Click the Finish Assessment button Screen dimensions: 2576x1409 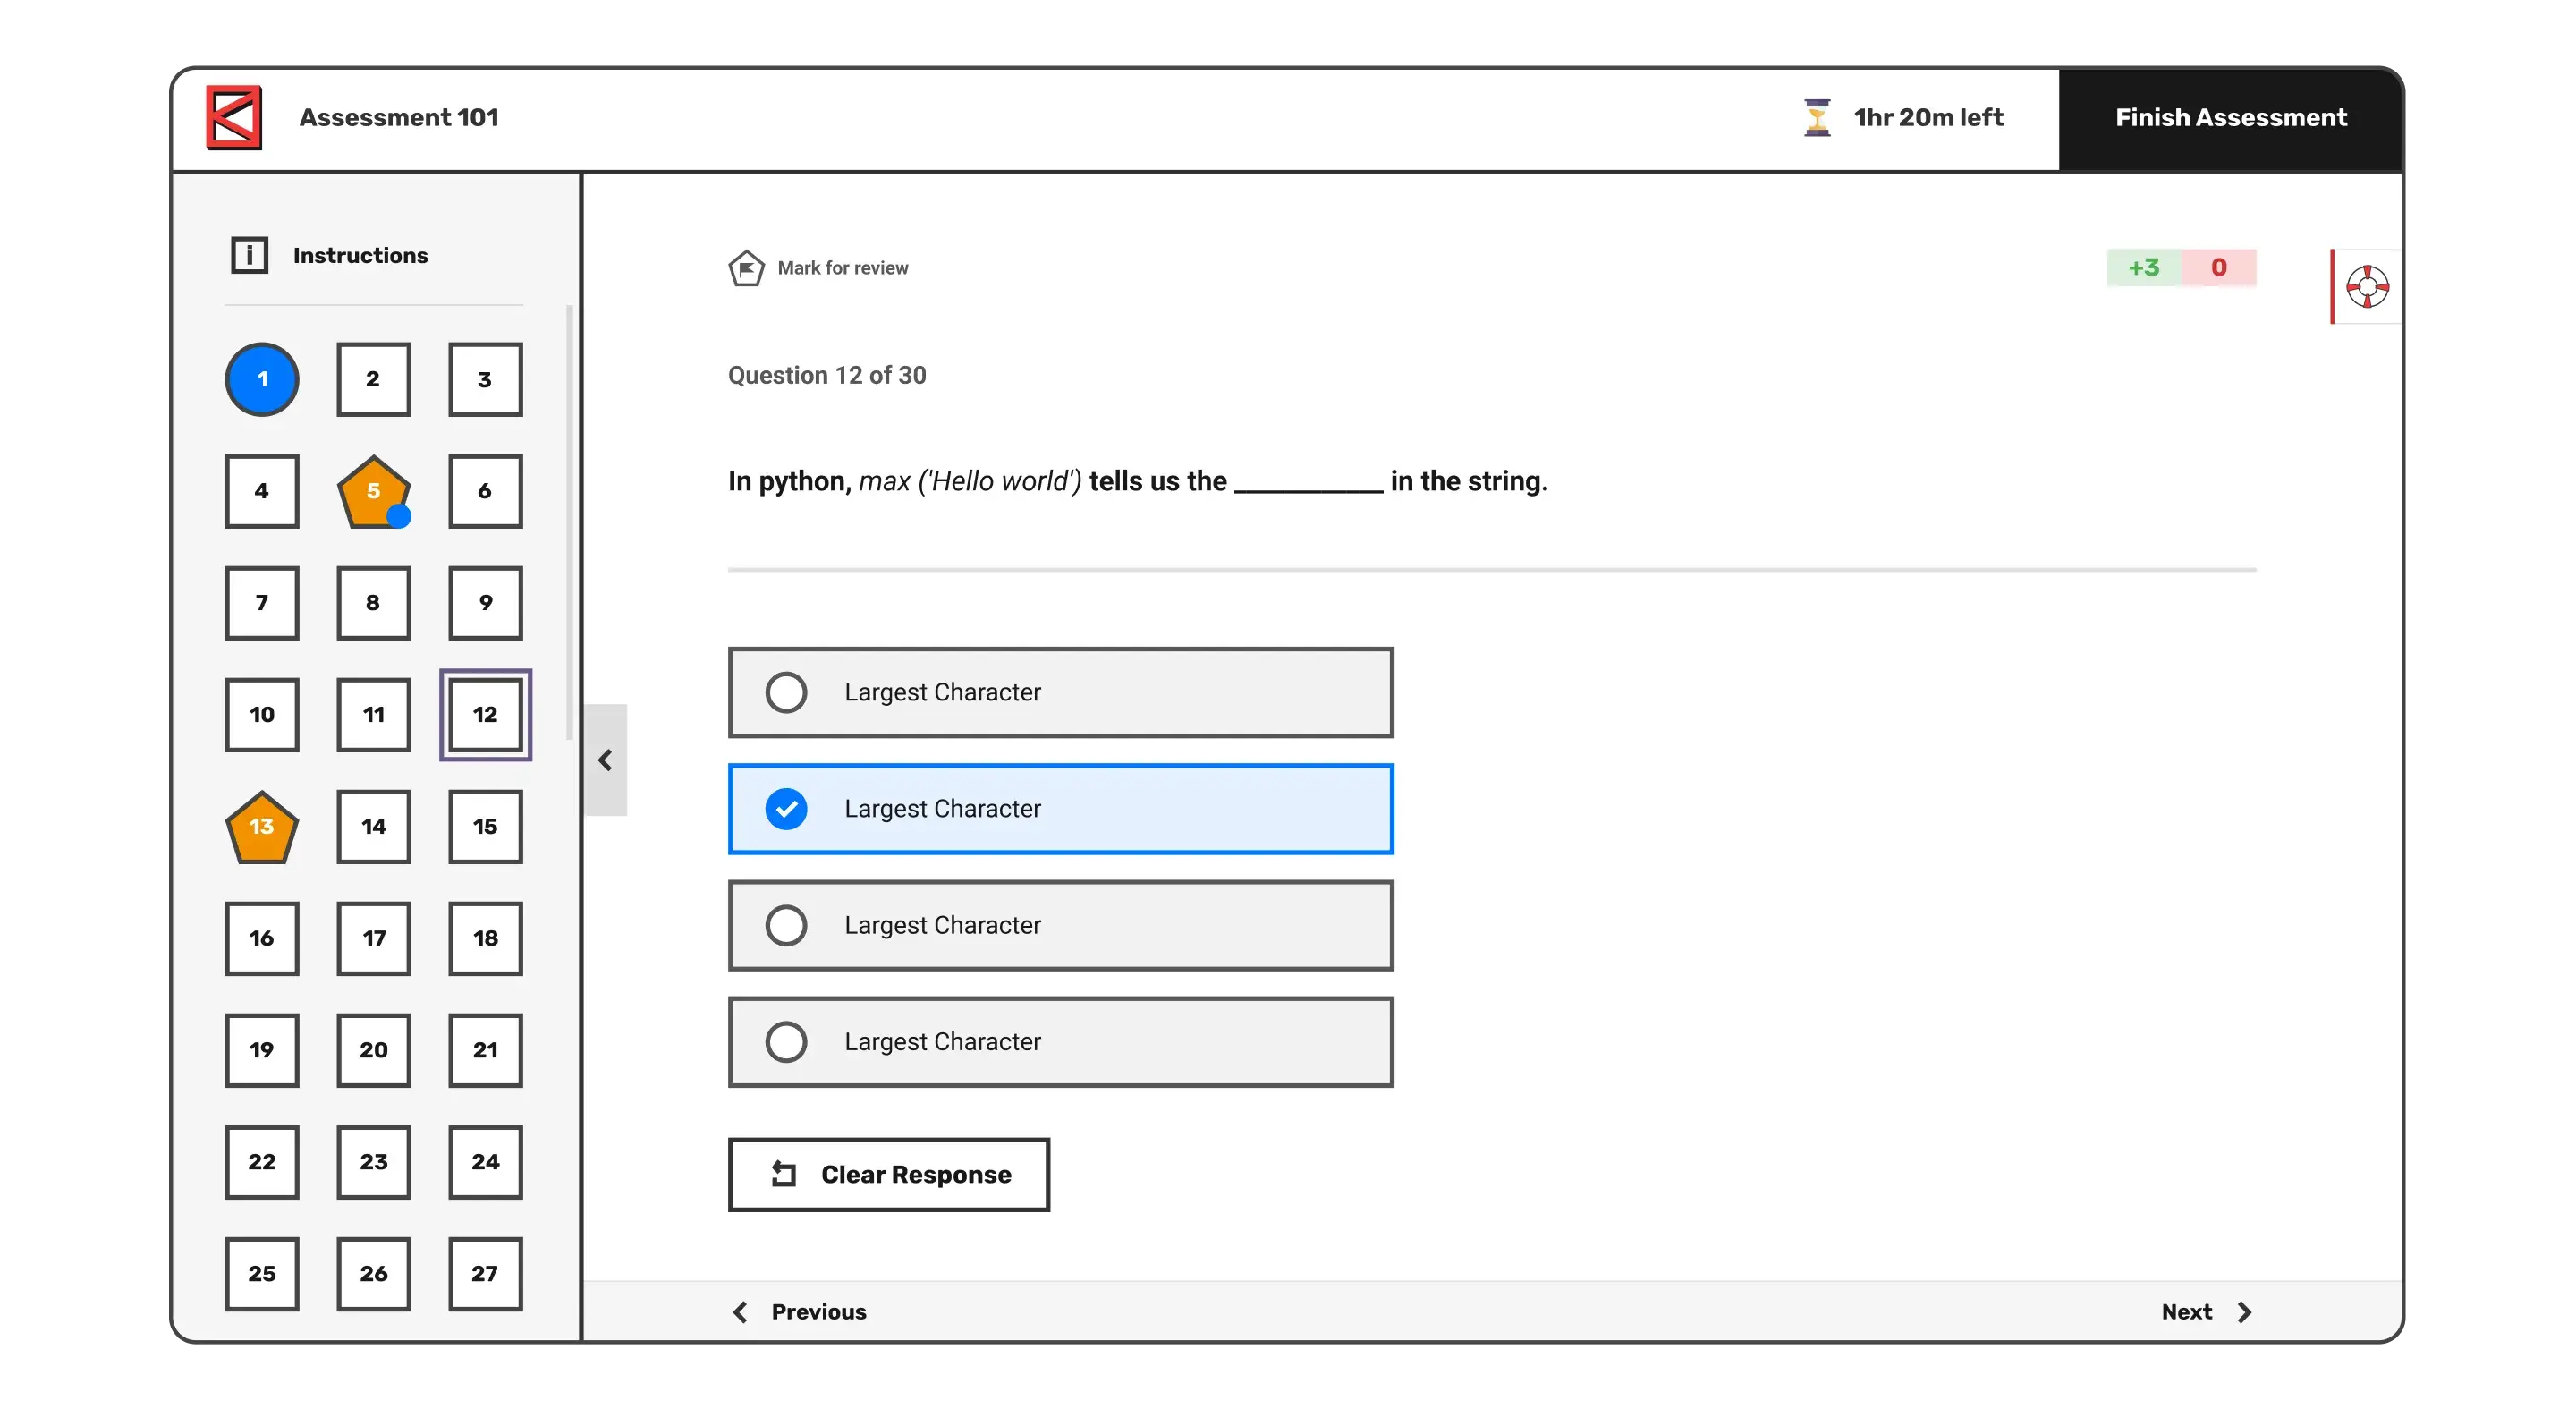[x=2230, y=118]
